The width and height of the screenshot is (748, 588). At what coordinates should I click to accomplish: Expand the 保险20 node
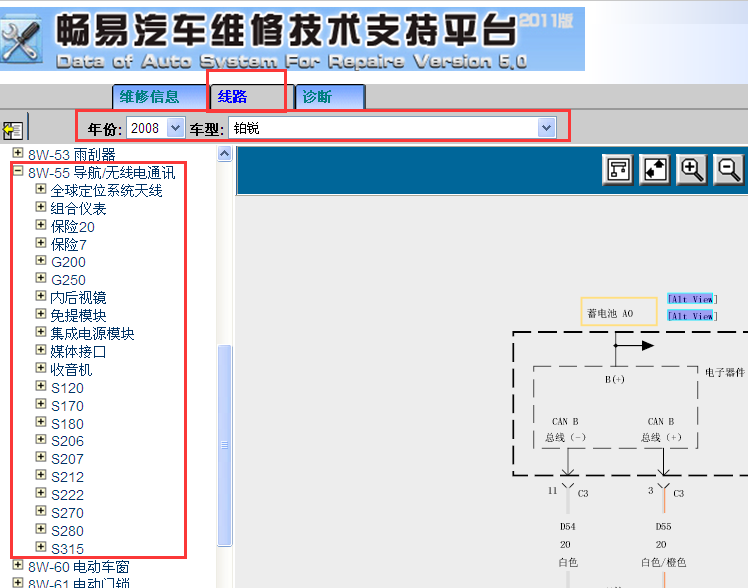(41, 225)
